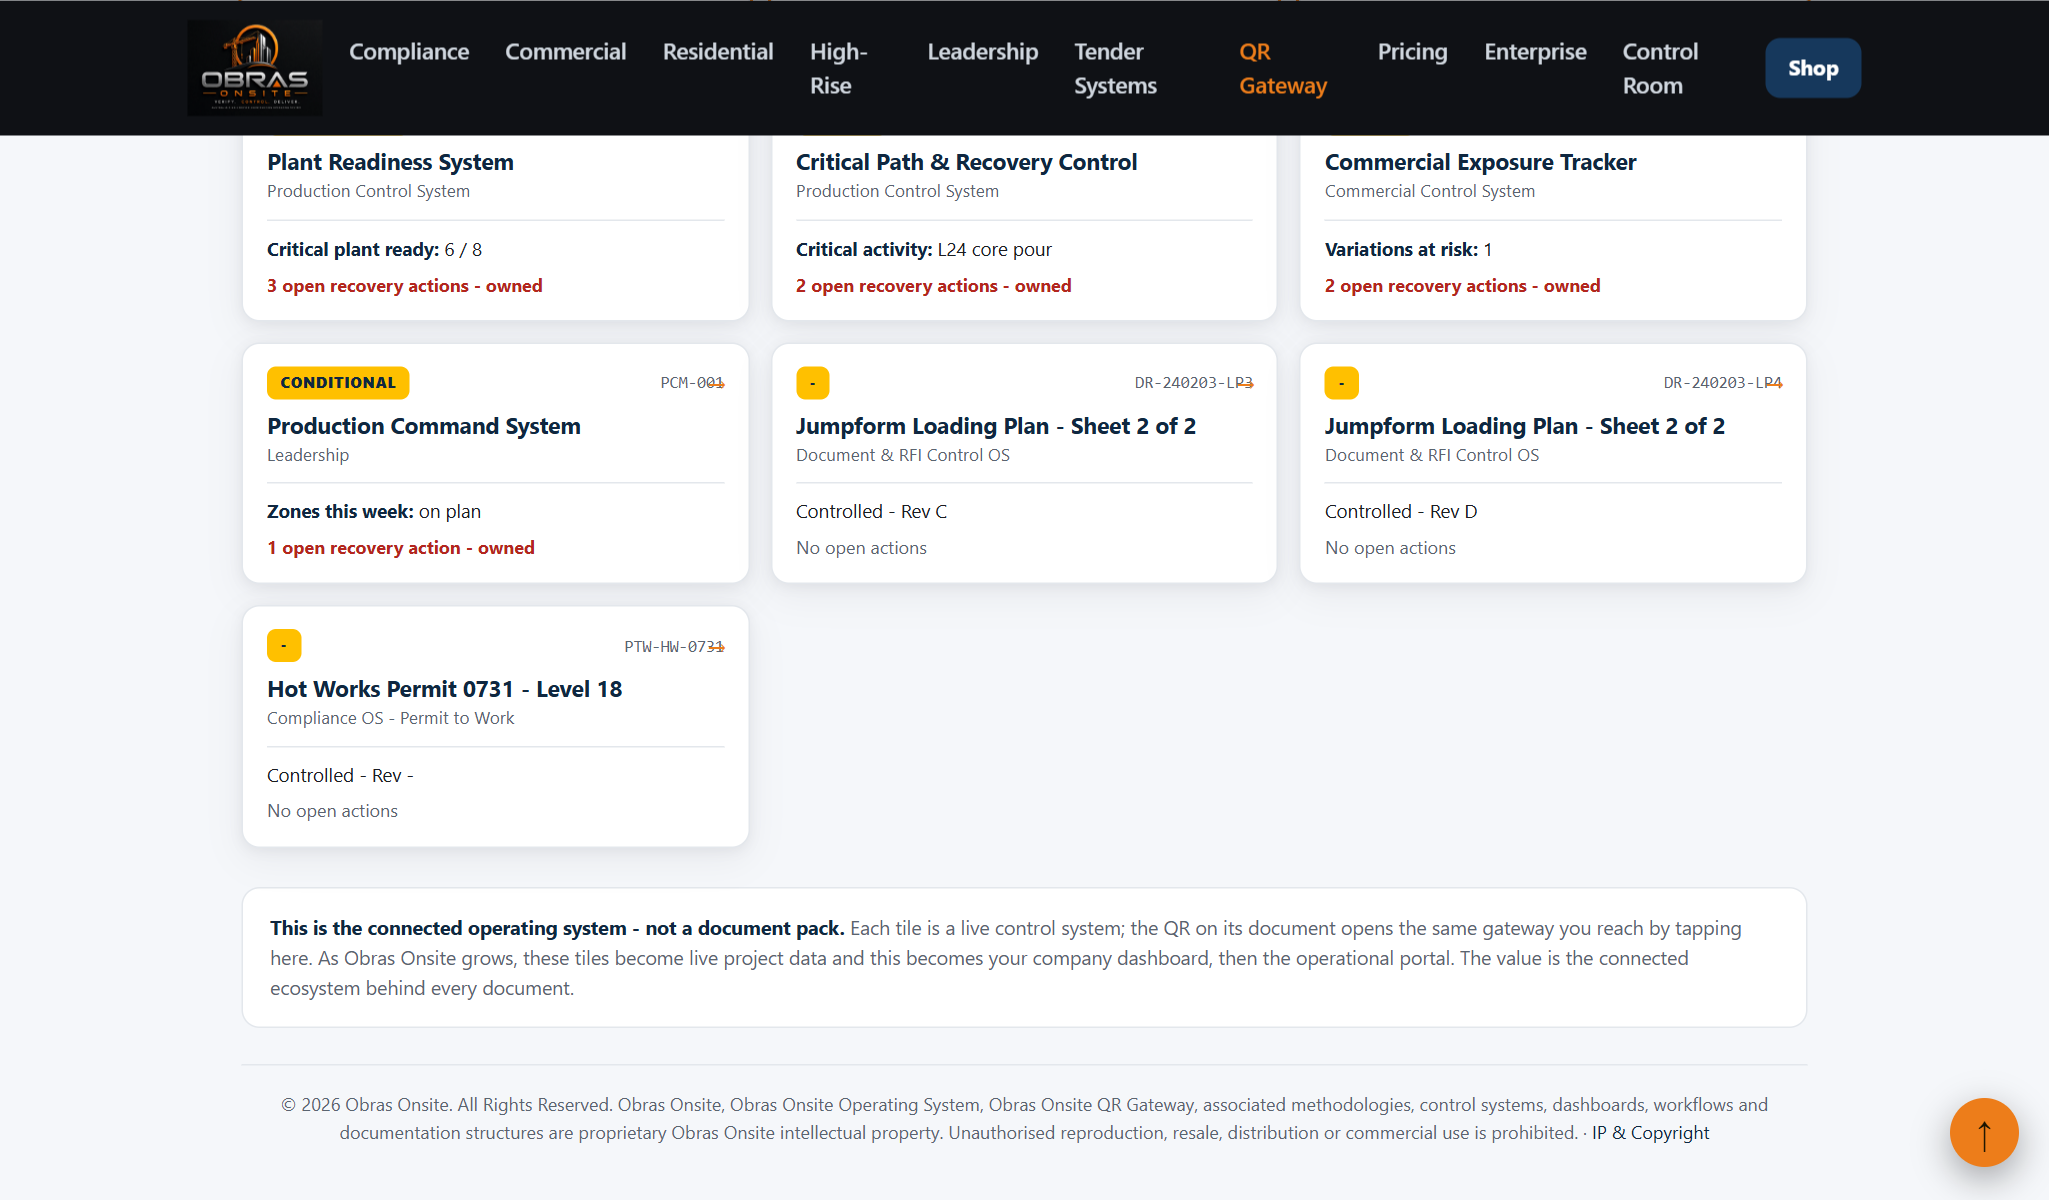Click the arrow beside code PCM-001
The width and height of the screenshot is (2049, 1200).
(716, 383)
